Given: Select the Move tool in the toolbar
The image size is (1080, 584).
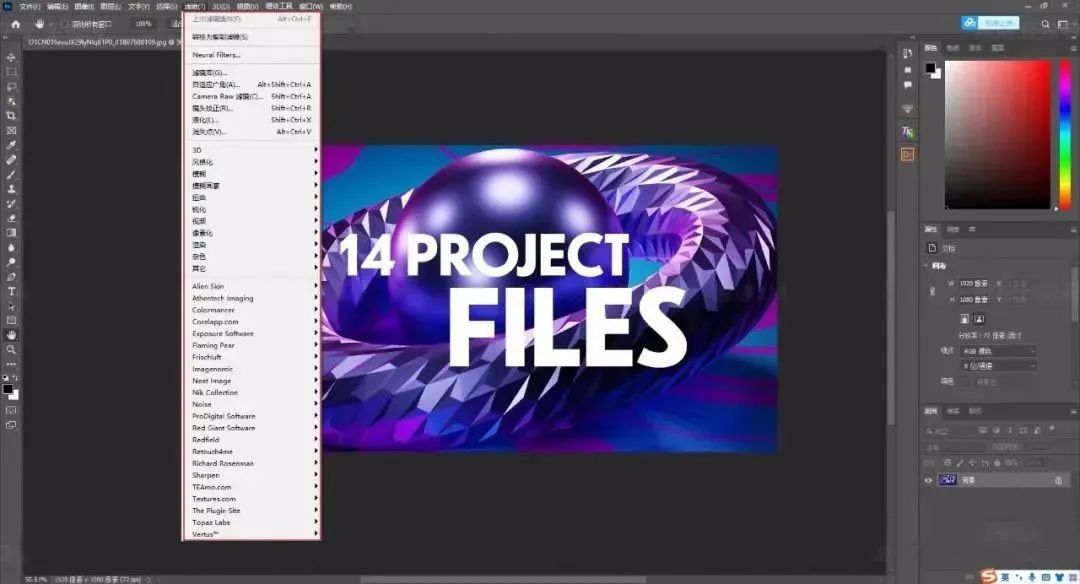Looking at the screenshot, I should 11,58.
